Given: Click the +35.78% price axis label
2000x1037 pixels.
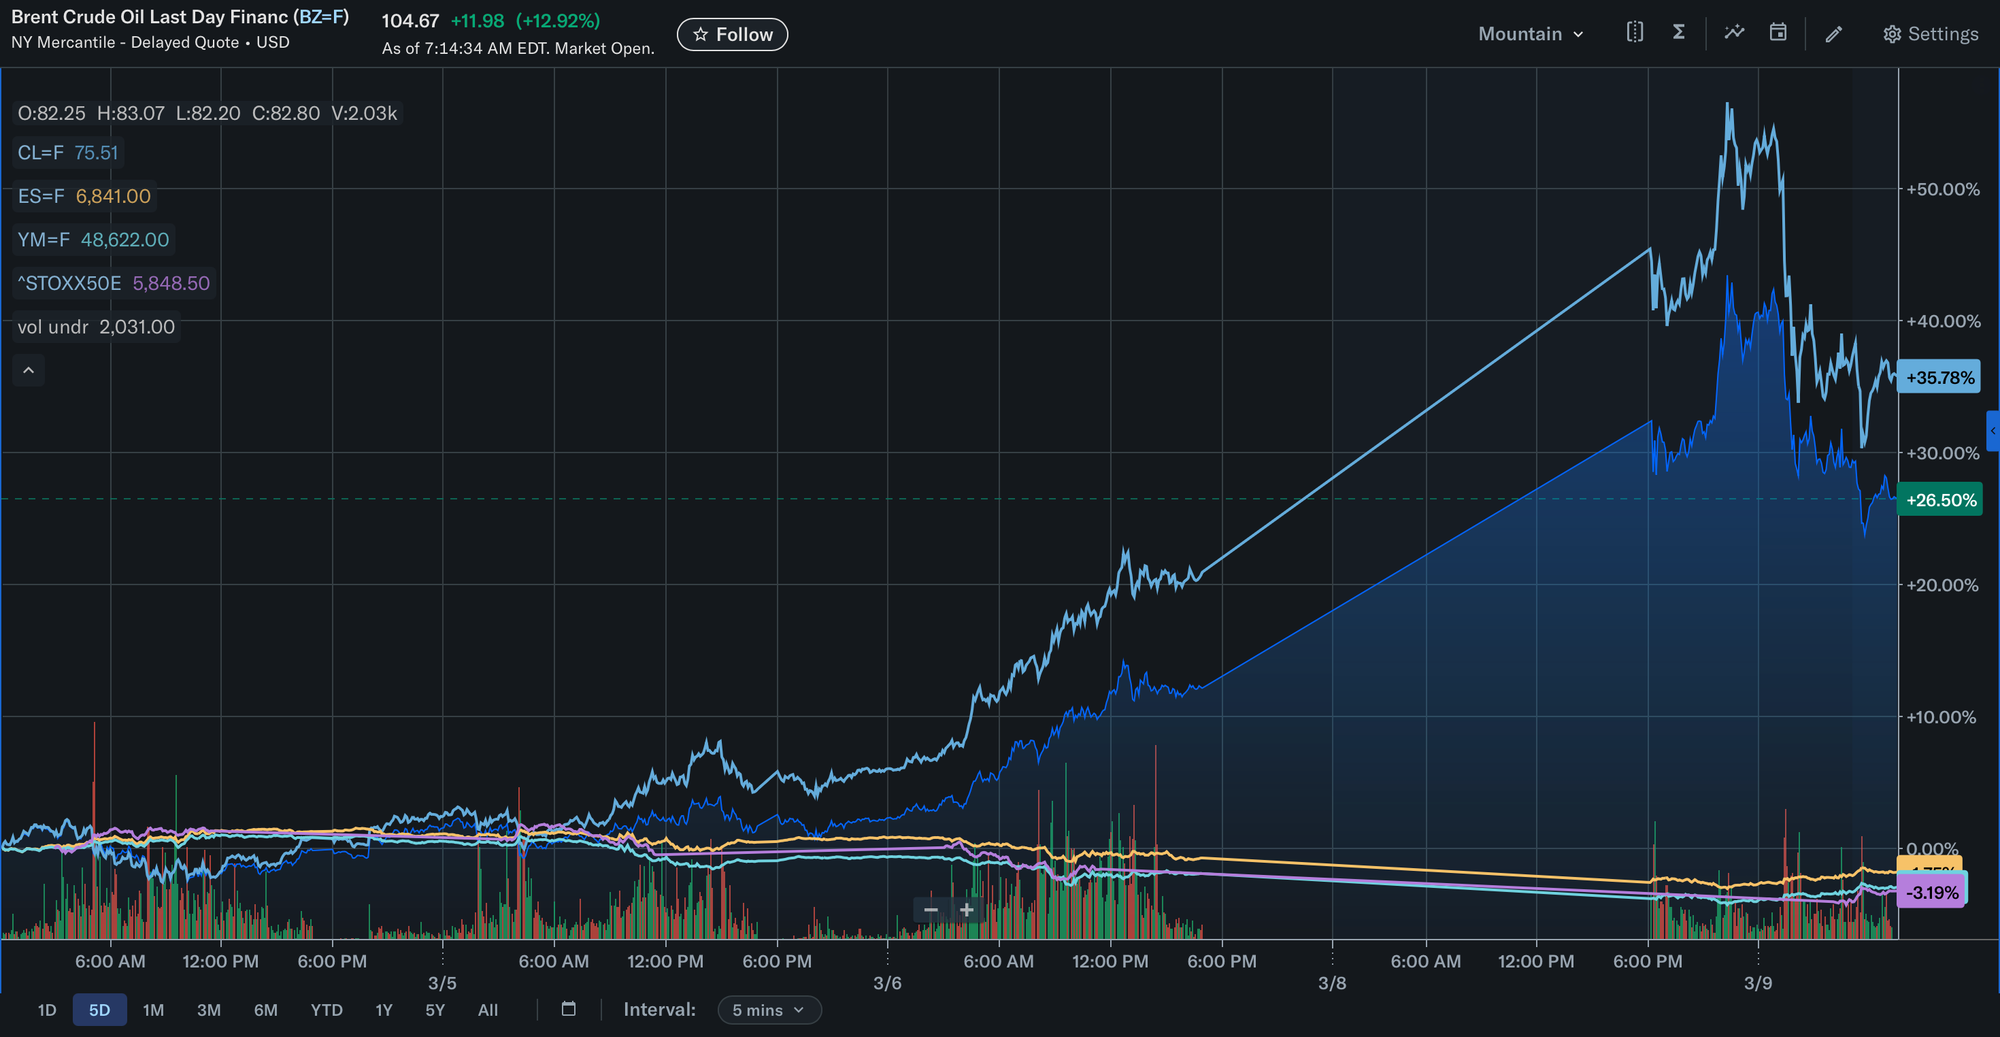Looking at the screenshot, I should point(1939,378).
